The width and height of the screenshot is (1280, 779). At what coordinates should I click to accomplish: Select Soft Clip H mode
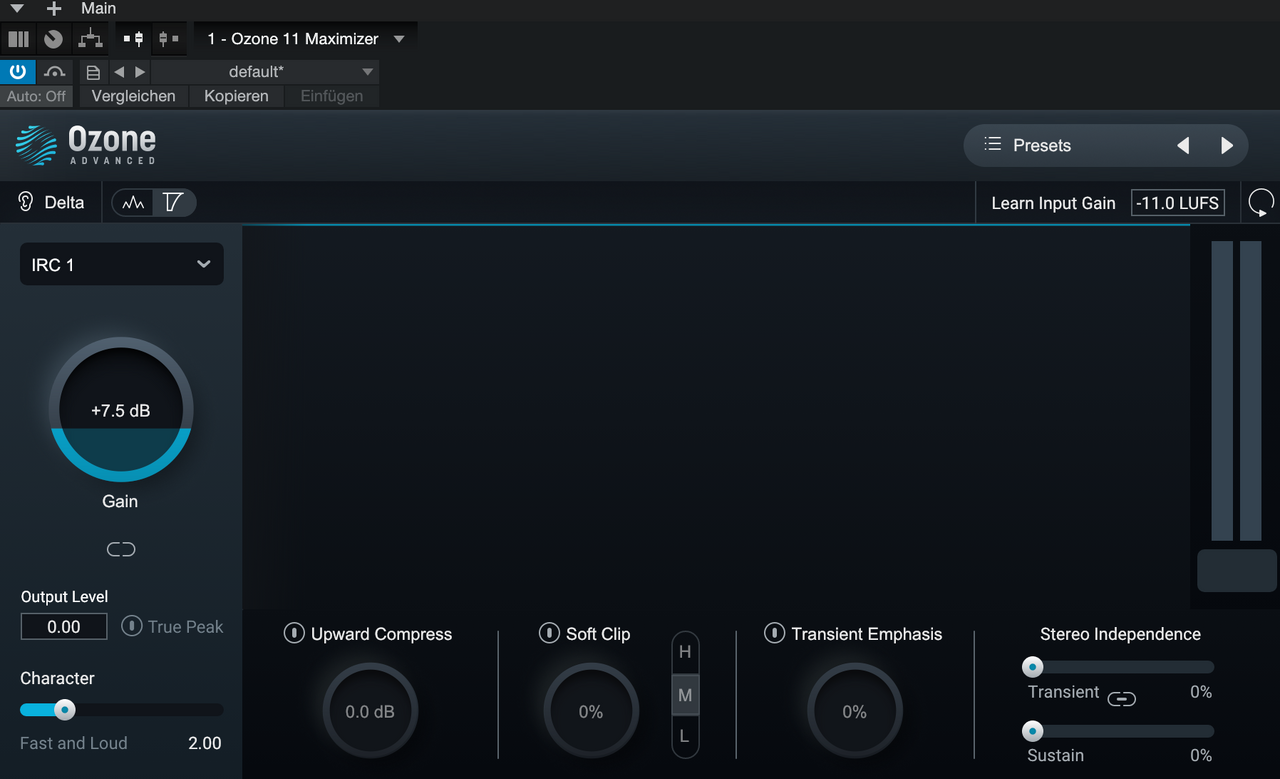(685, 652)
